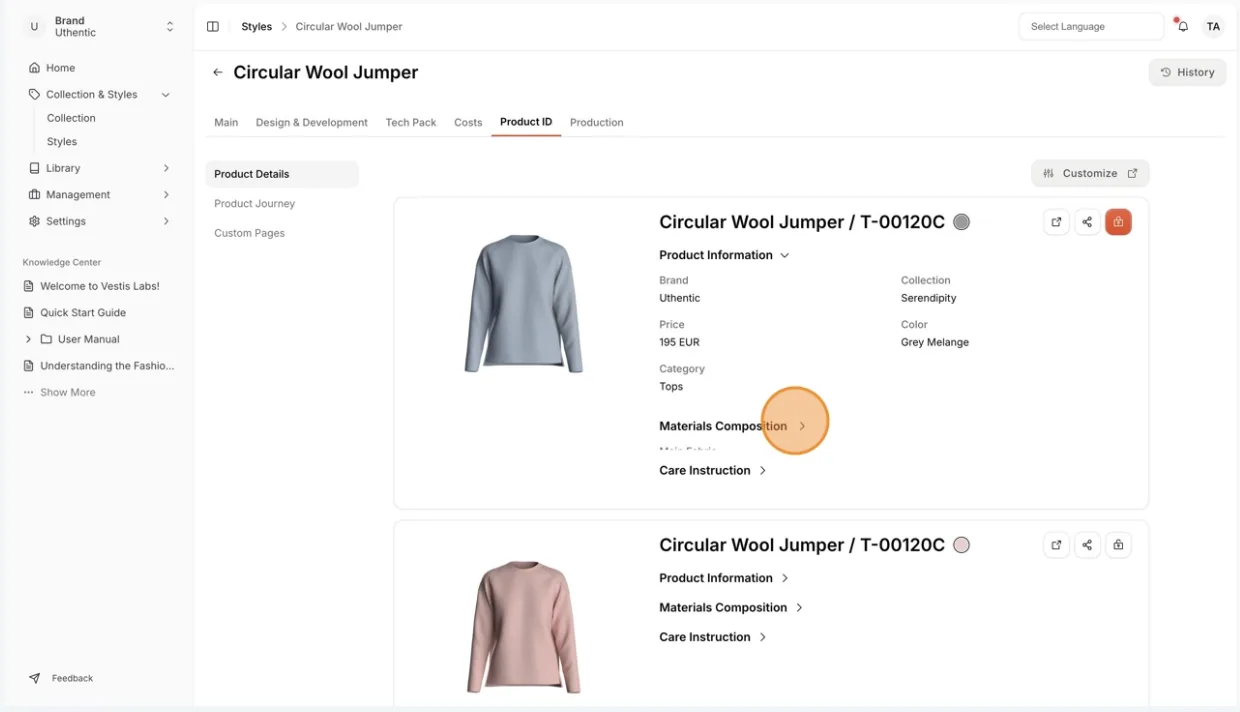
Task: Open the pink jumper card in a new window
Action: coord(1056,545)
